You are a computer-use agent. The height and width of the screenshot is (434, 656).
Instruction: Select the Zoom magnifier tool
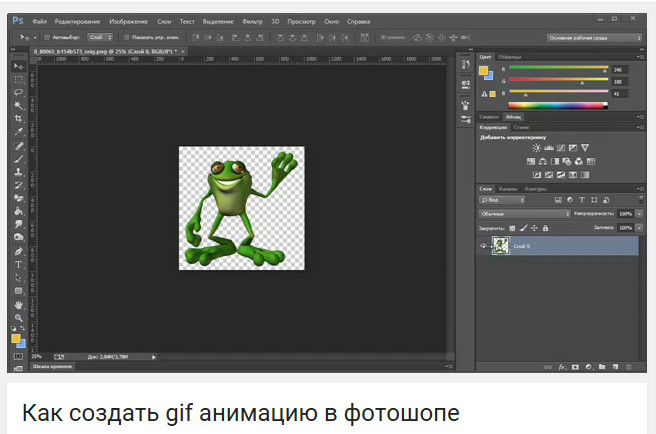pyautogui.click(x=18, y=318)
